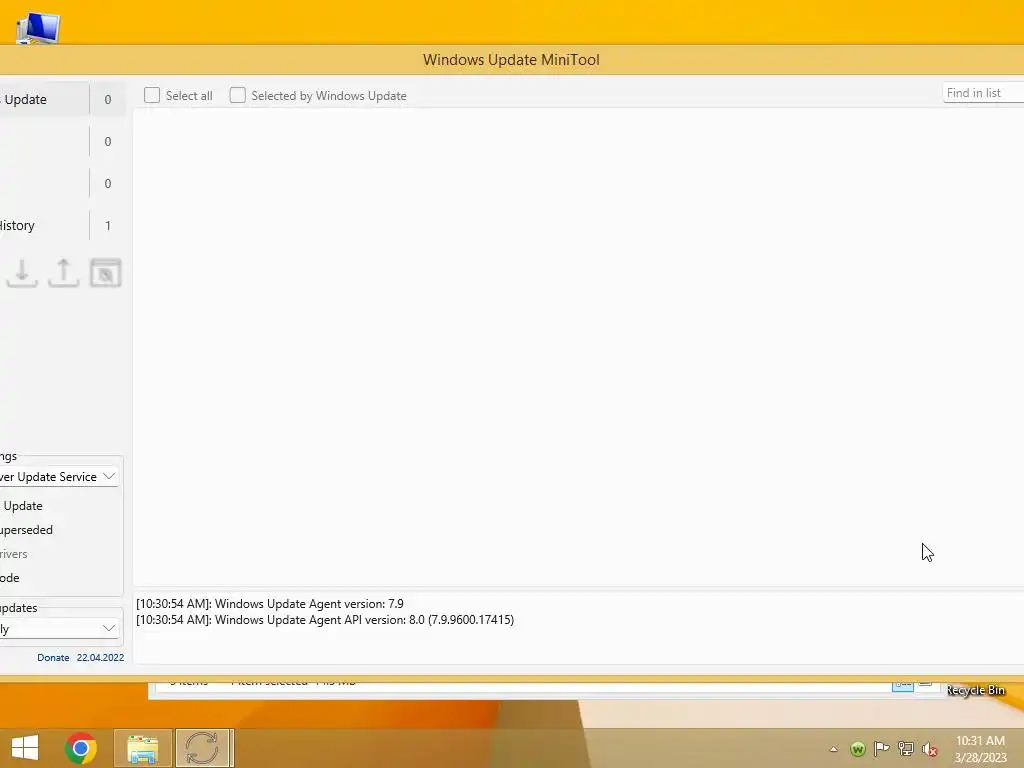The width and height of the screenshot is (1024, 768).
Task: Select the Recycle Bin desktop item
Action: 976,690
